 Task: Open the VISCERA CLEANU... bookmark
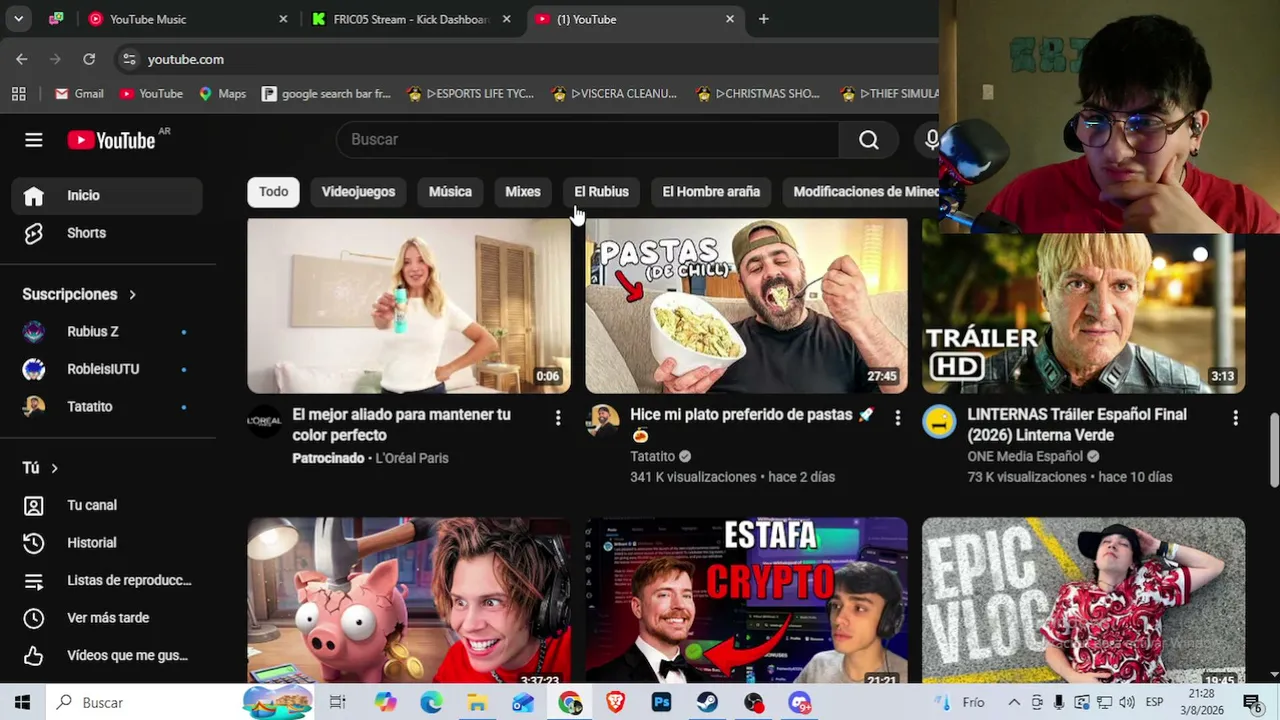(613, 93)
